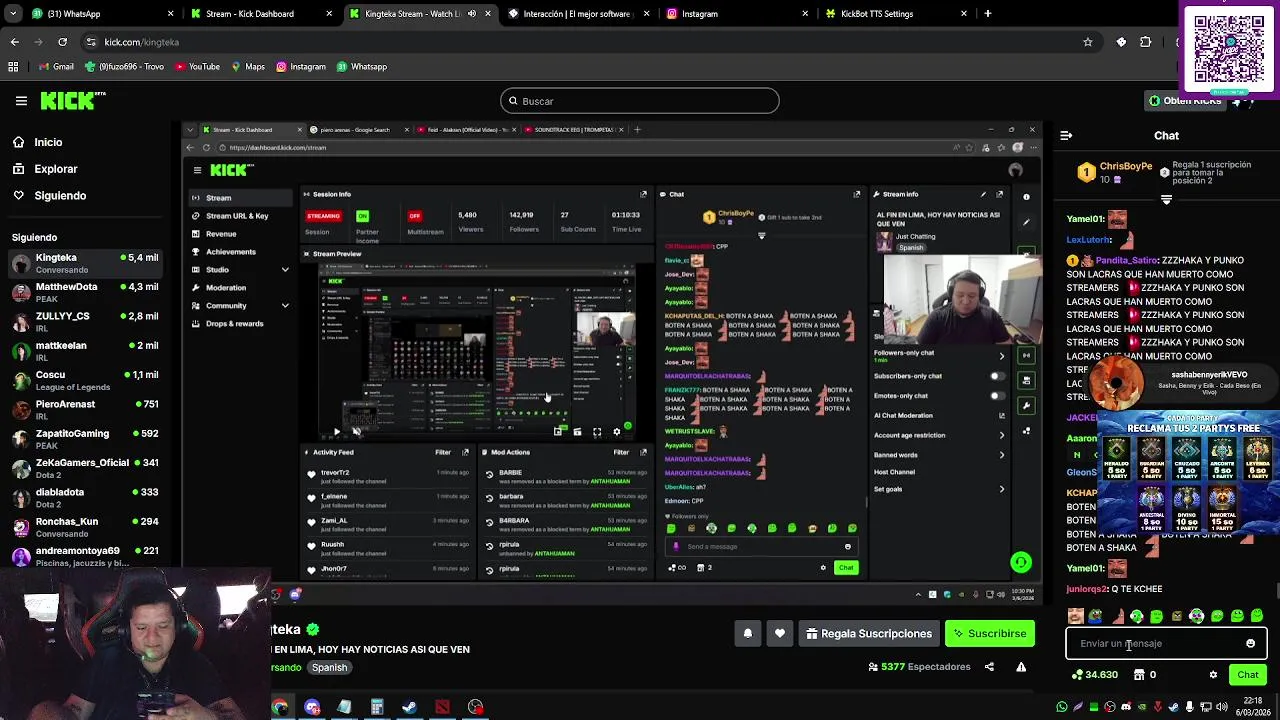The height and width of the screenshot is (720, 1280).
Task: Click the report warning triangle icon
Action: pos(1021,667)
